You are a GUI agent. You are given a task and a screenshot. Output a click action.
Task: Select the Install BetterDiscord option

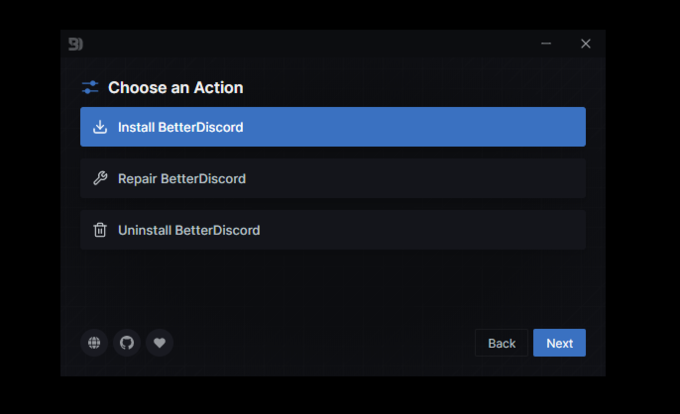[x=333, y=127]
